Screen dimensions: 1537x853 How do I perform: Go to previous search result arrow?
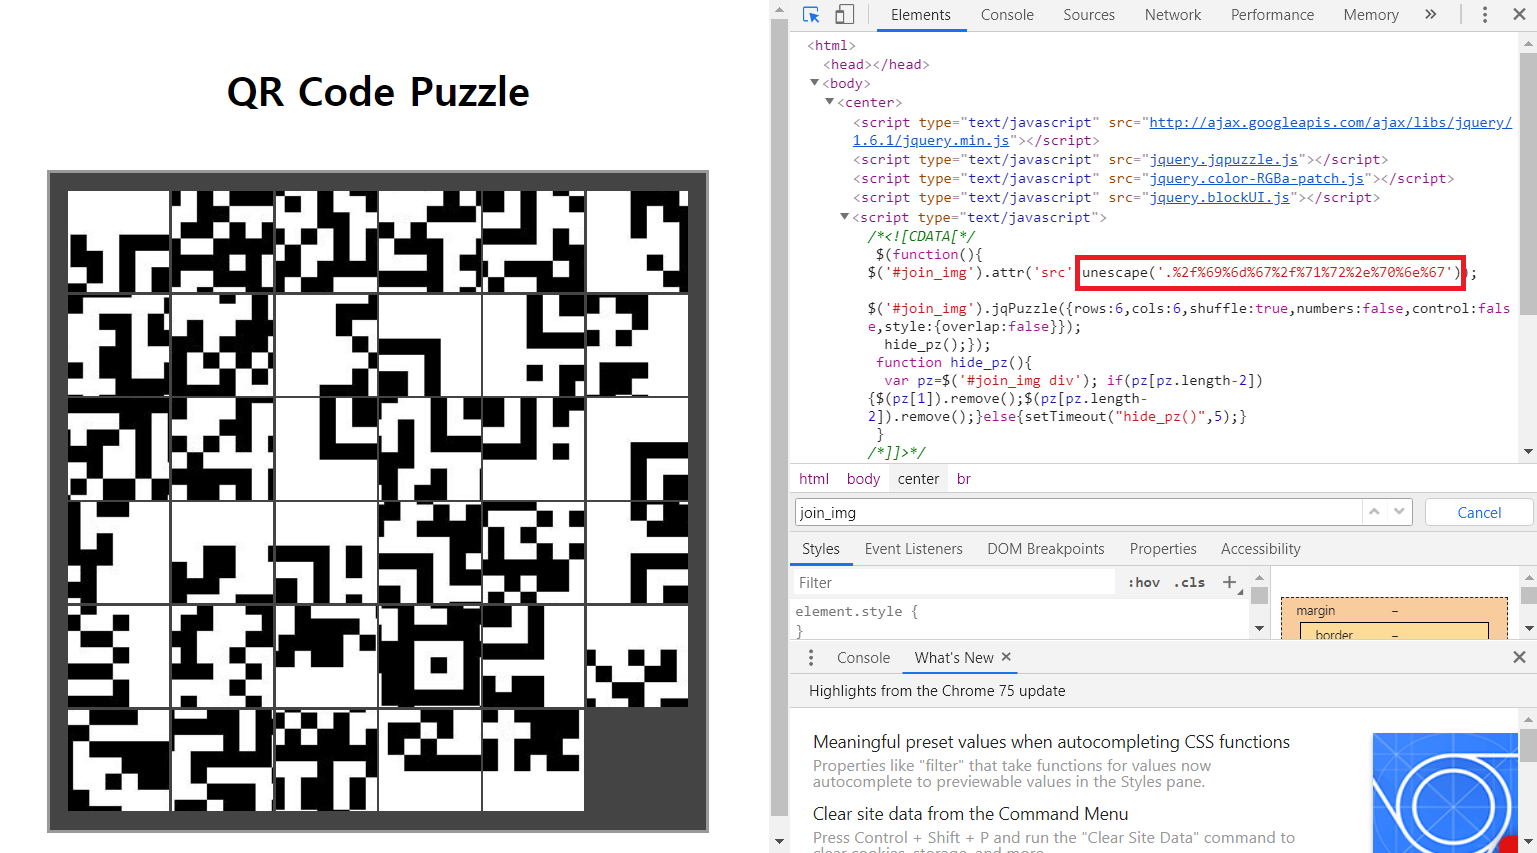(x=1374, y=512)
